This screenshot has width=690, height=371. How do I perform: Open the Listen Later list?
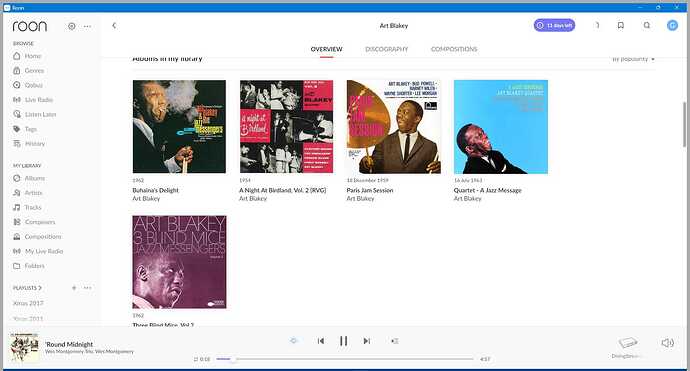point(35,114)
